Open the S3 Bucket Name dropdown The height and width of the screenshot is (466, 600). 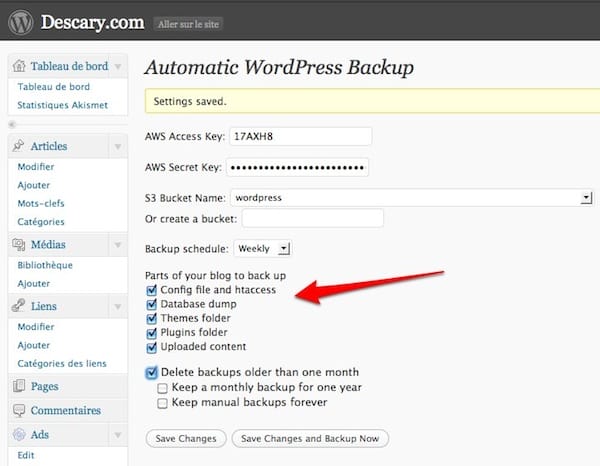(585, 198)
